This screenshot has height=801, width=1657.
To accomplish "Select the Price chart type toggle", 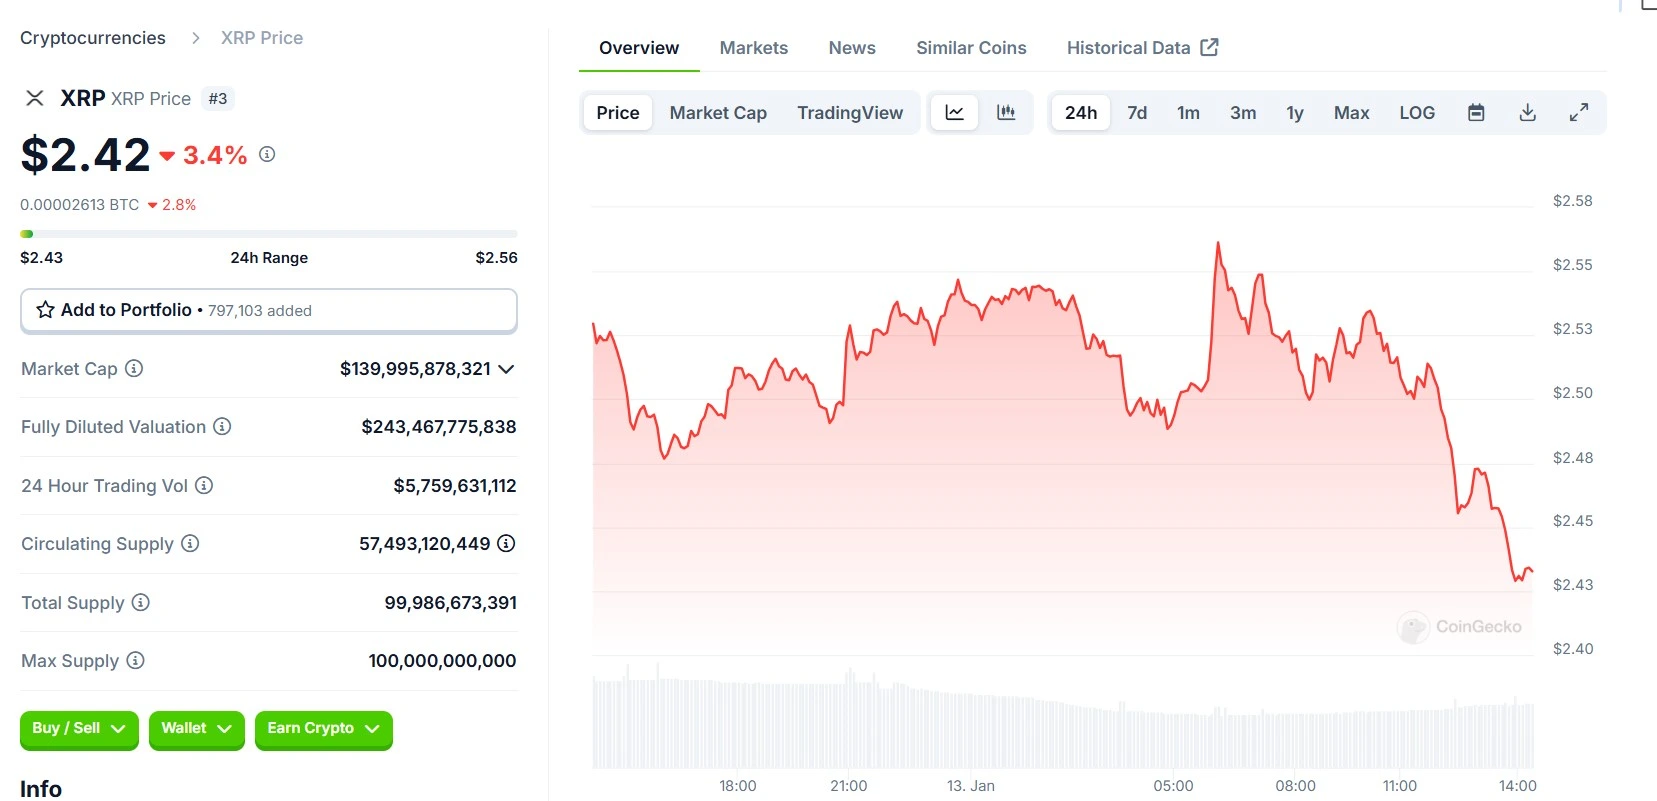I will click(618, 113).
